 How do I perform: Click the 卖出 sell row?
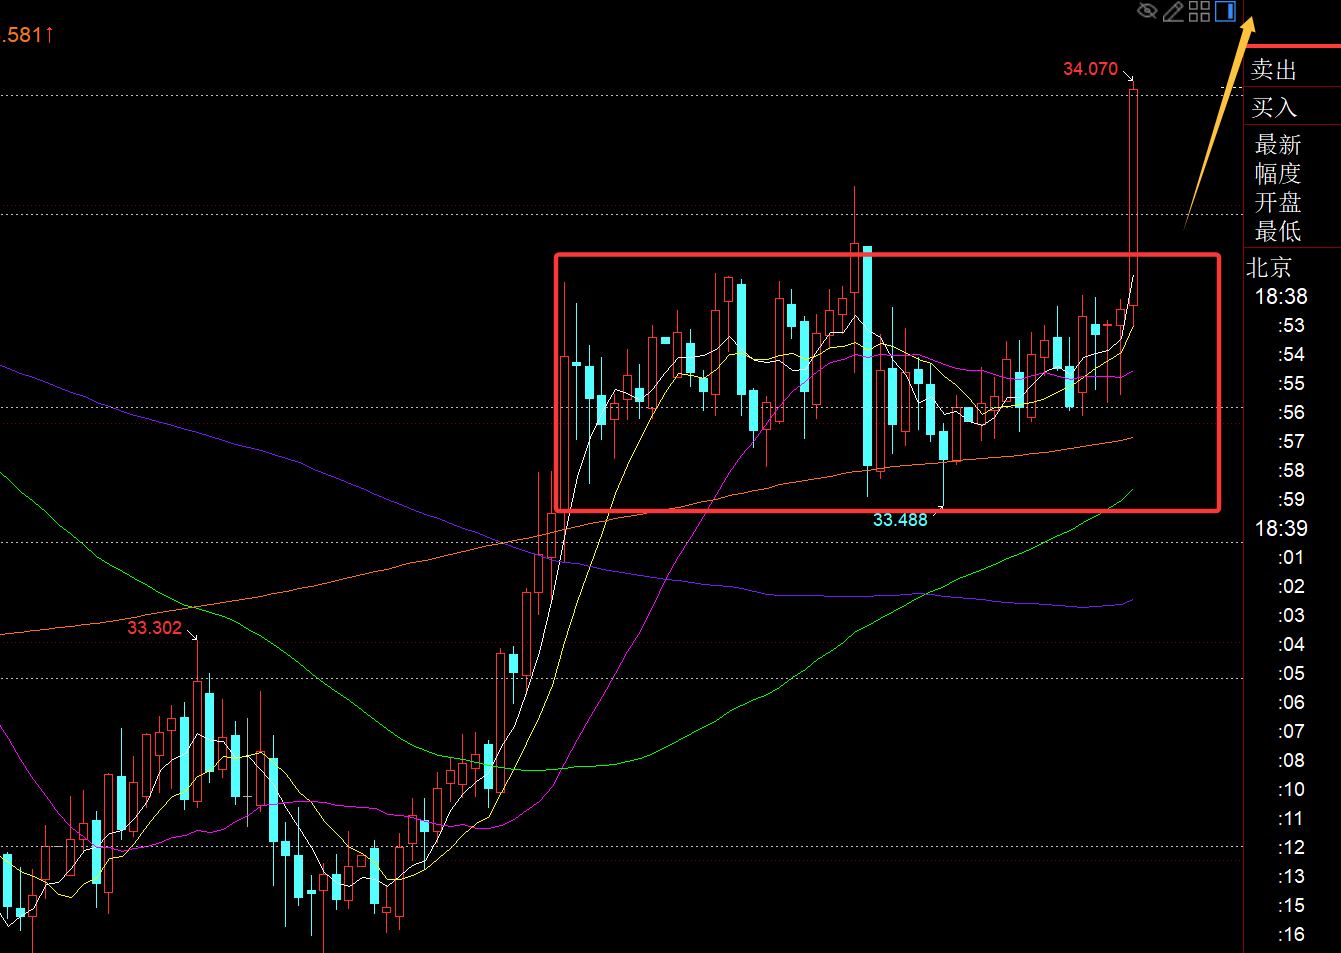click(1292, 69)
